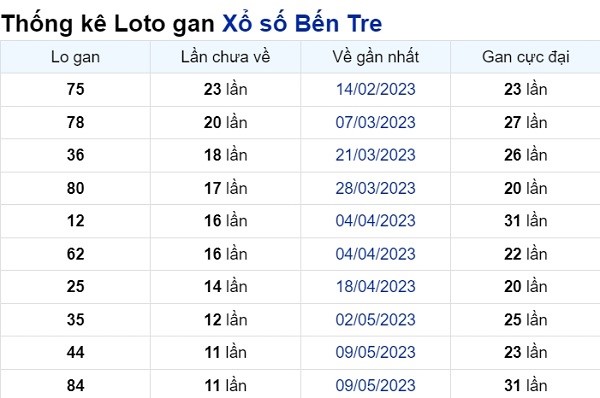Image resolution: width=600 pixels, height=398 pixels.
Task: Open the 28/03/2023 draw date
Action: pyautogui.click(x=375, y=188)
